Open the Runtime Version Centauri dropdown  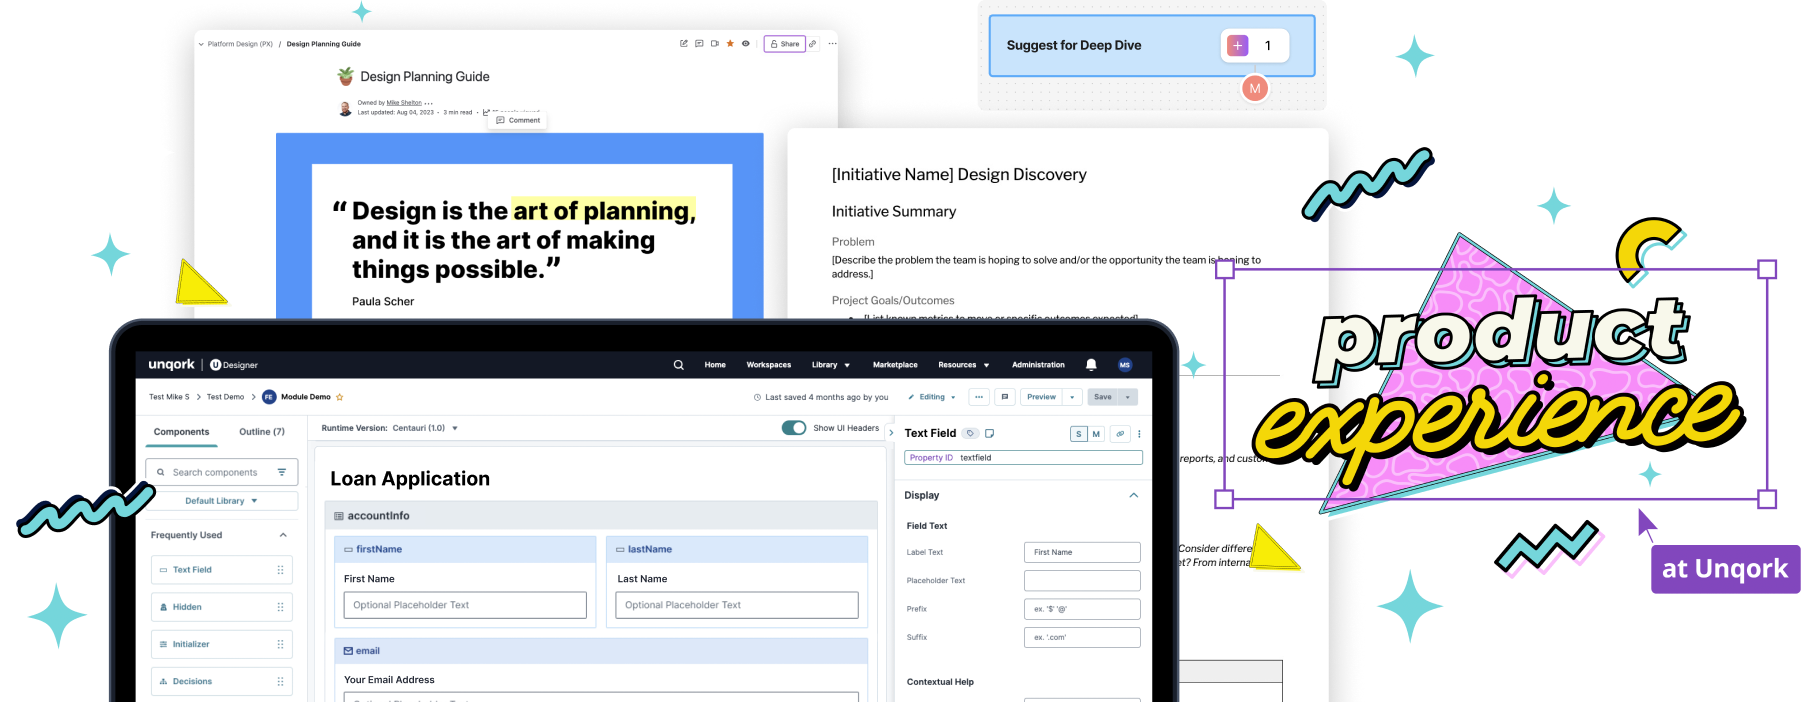tap(425, 428)
